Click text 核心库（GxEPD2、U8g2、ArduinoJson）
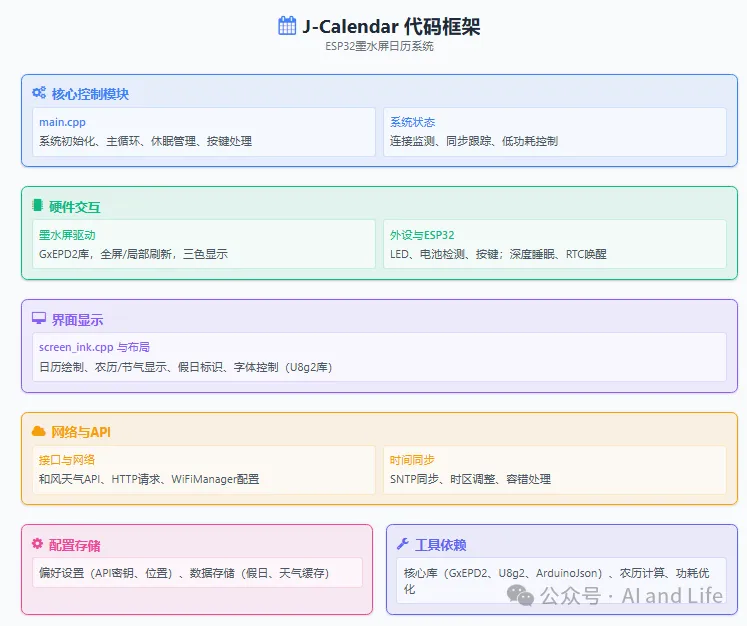The image size is (747, 626). coord(504,573)
